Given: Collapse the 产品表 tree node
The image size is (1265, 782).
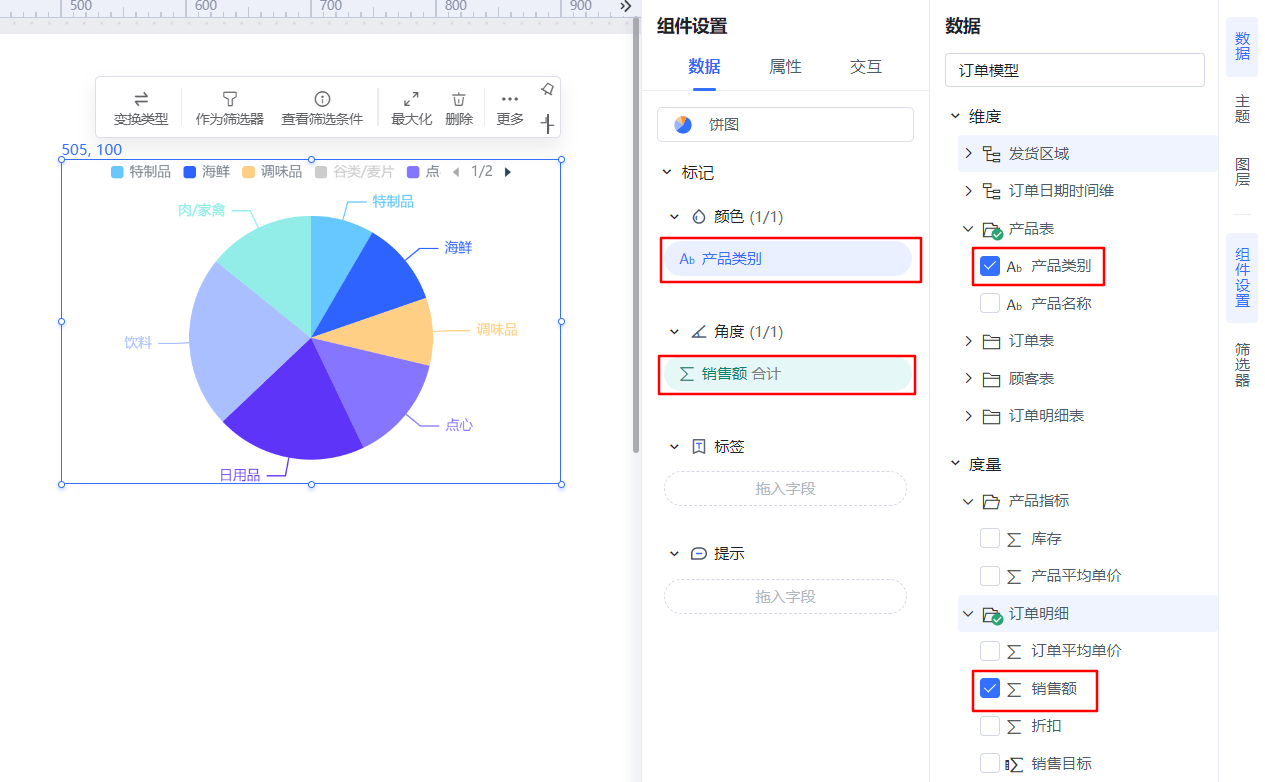Looking at the screenshot, I should [968, 229].
